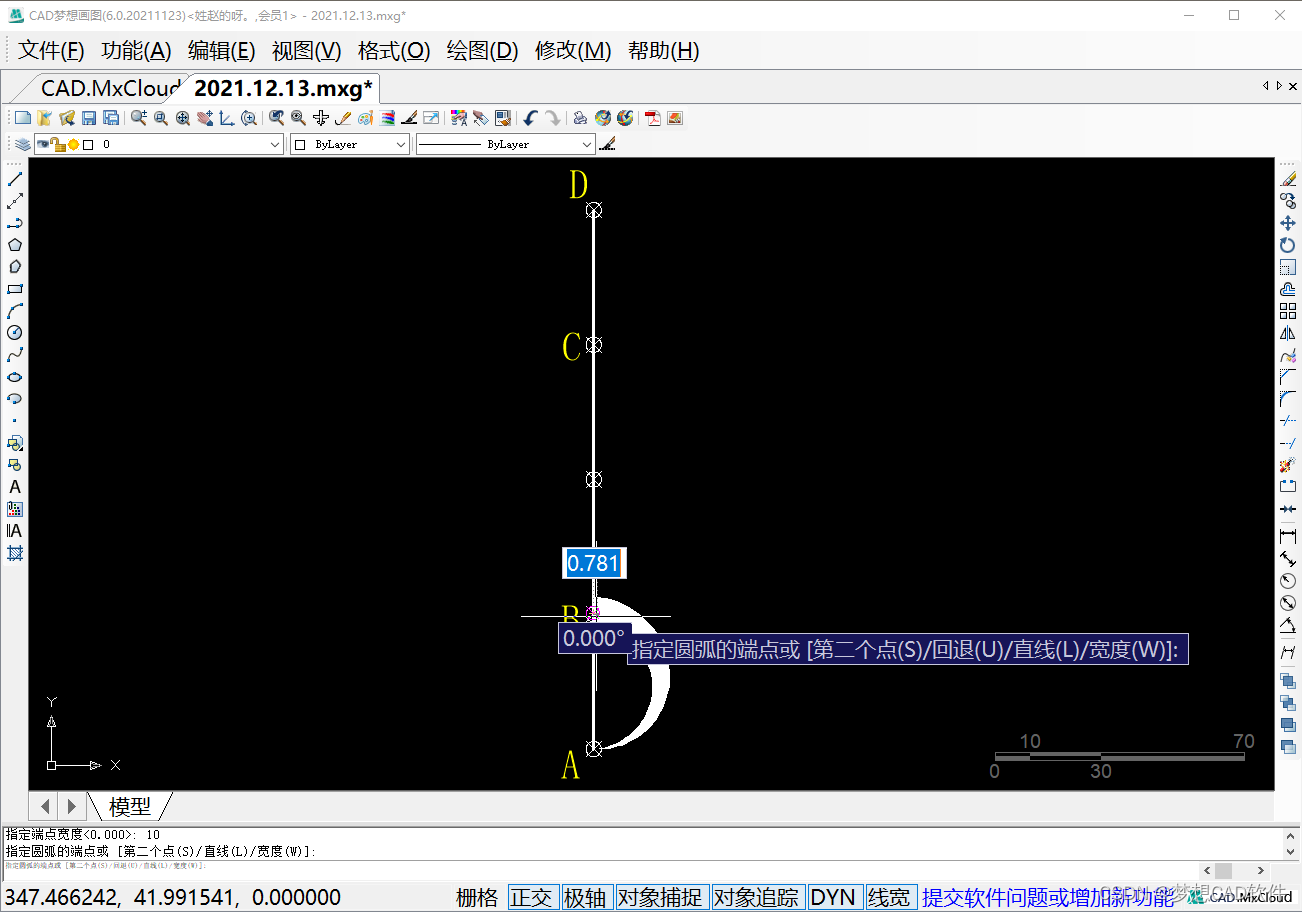Disable DYN dynamic input
The width and height of the screenshot is (1302, 912).
[832, 897]
